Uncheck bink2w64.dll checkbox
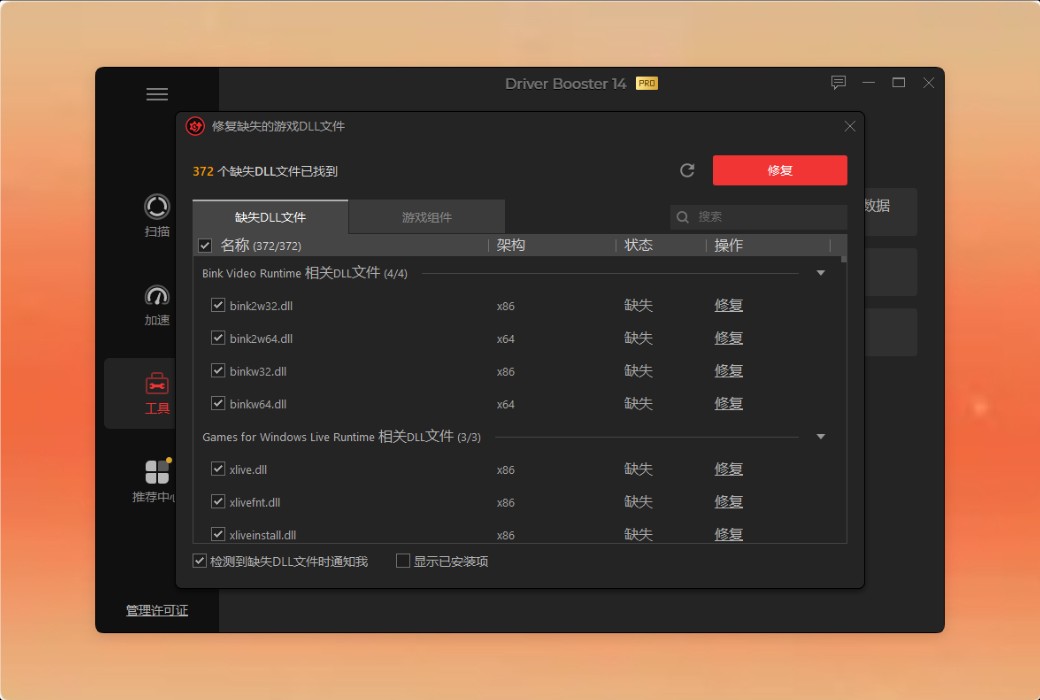 point(218,338)
